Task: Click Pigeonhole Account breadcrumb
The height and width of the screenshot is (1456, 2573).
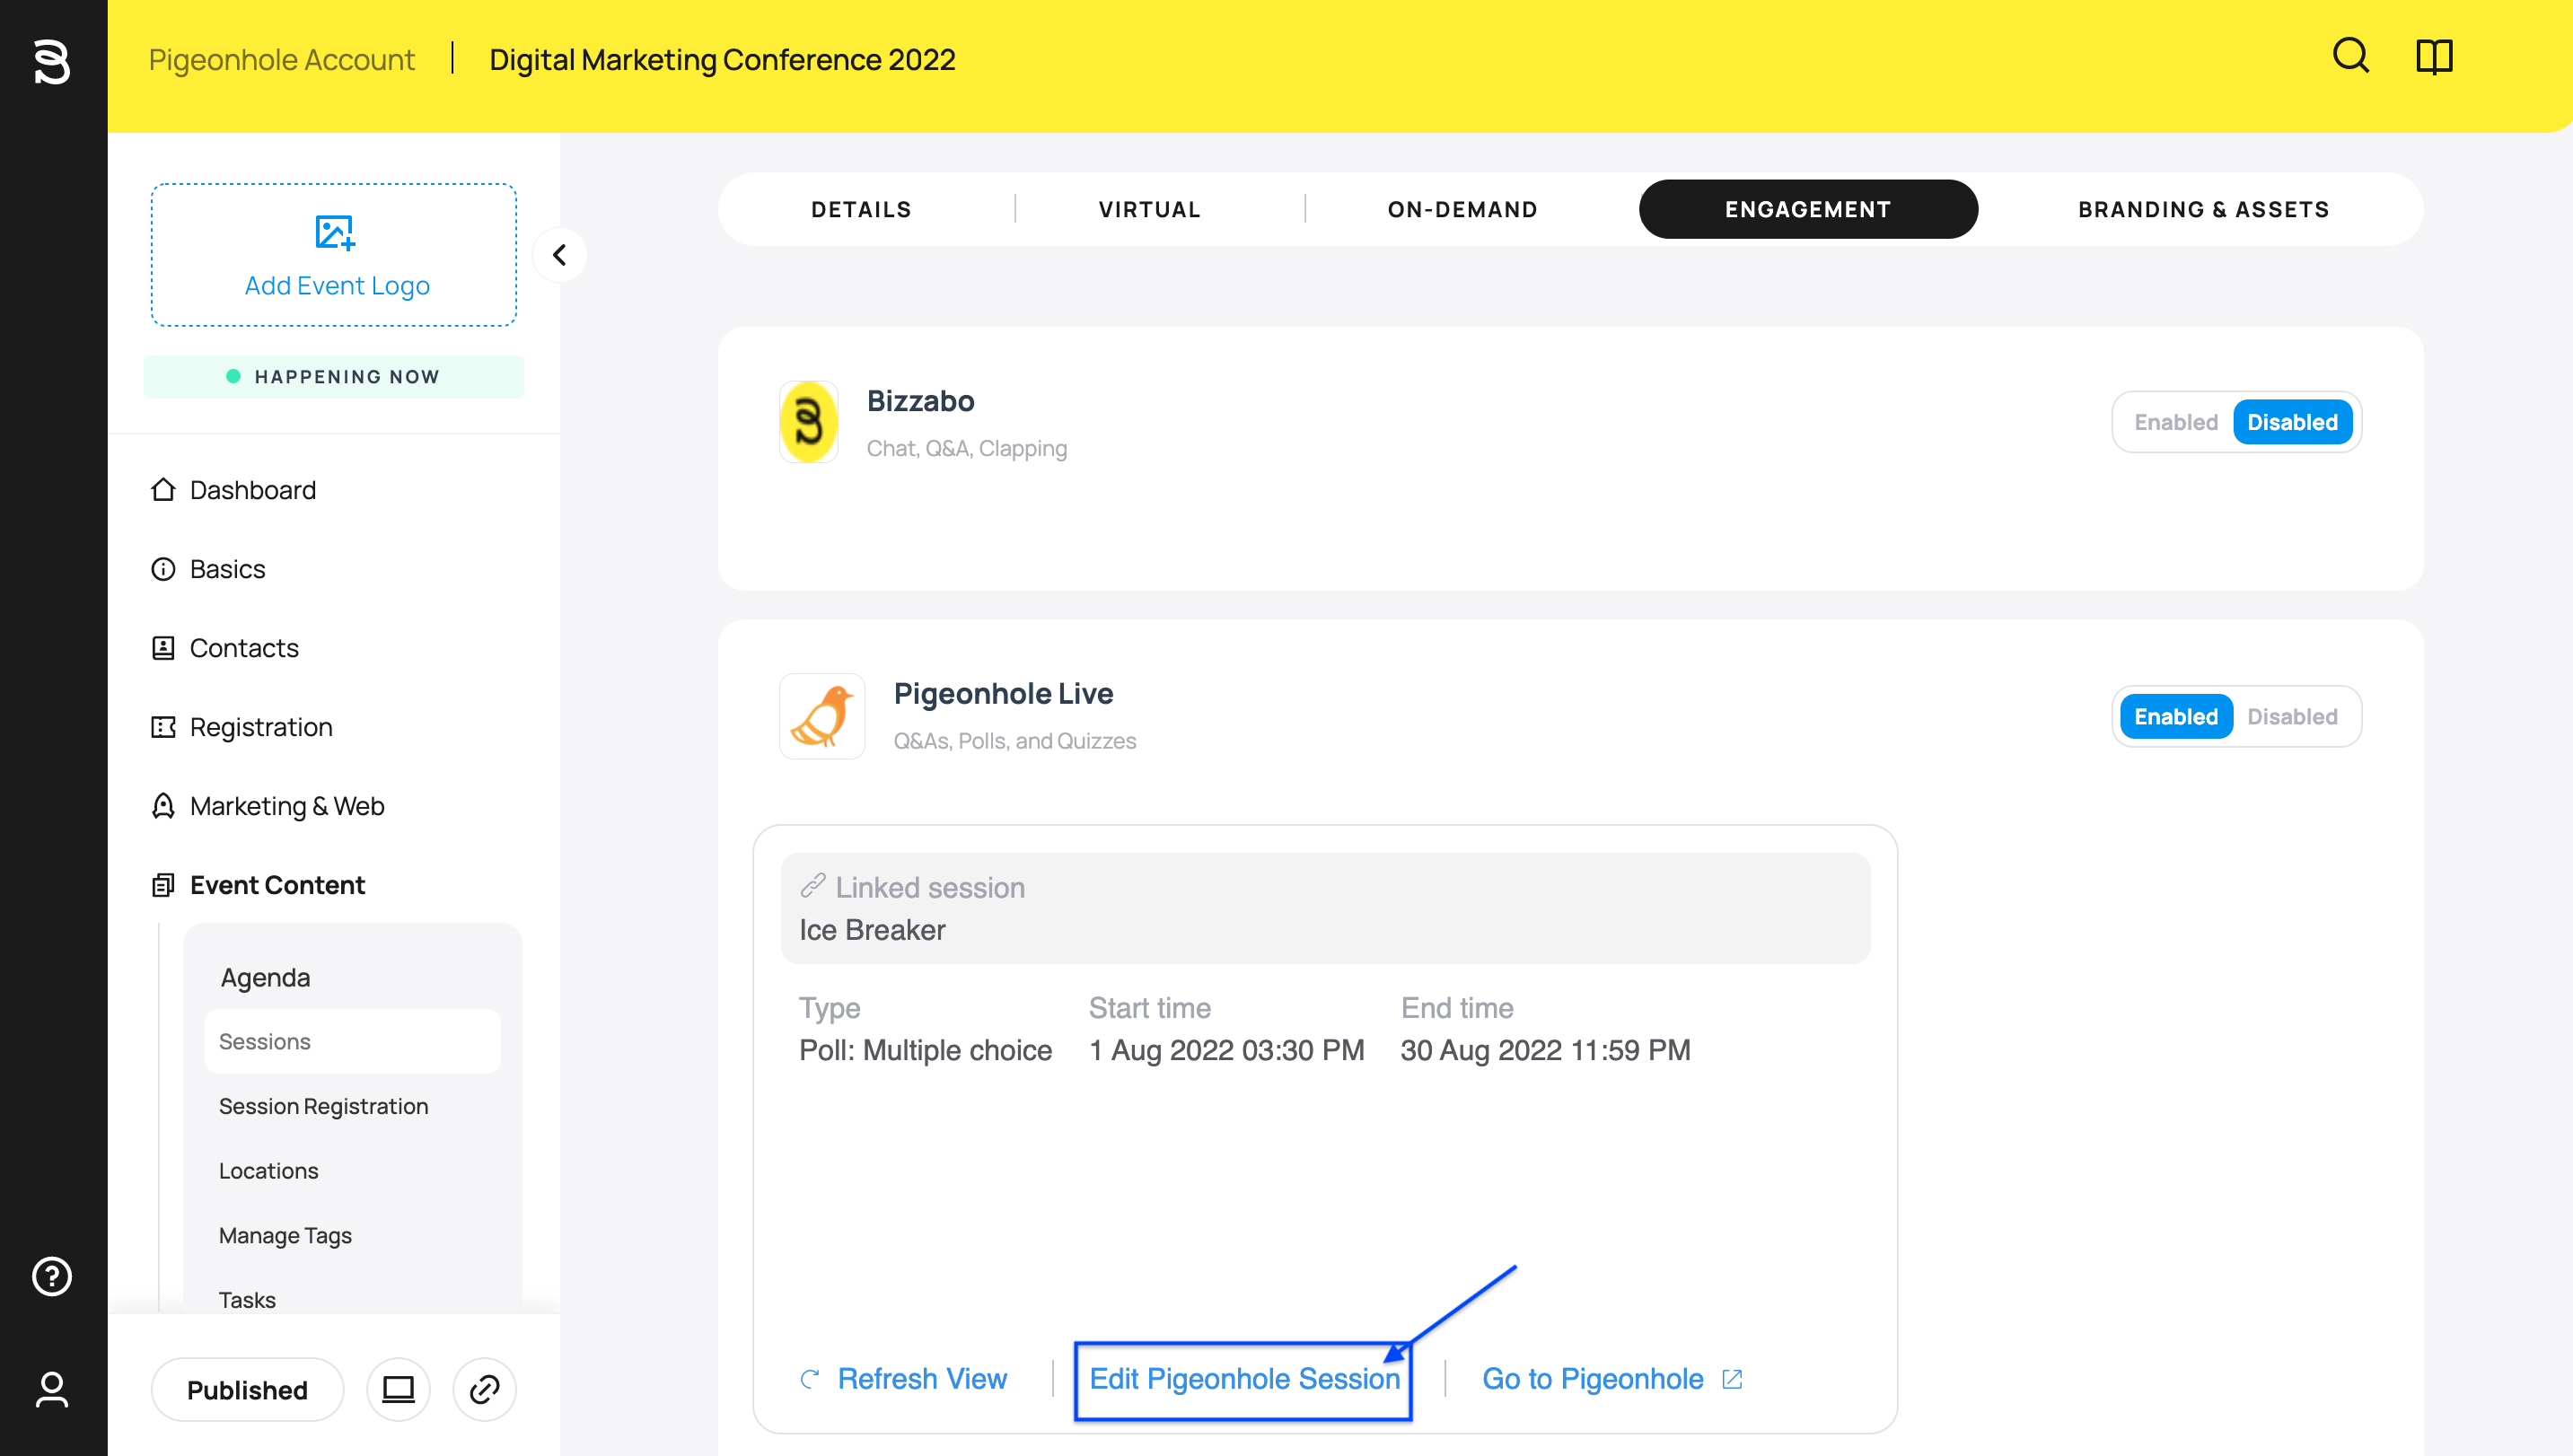Action: (281, 59)
